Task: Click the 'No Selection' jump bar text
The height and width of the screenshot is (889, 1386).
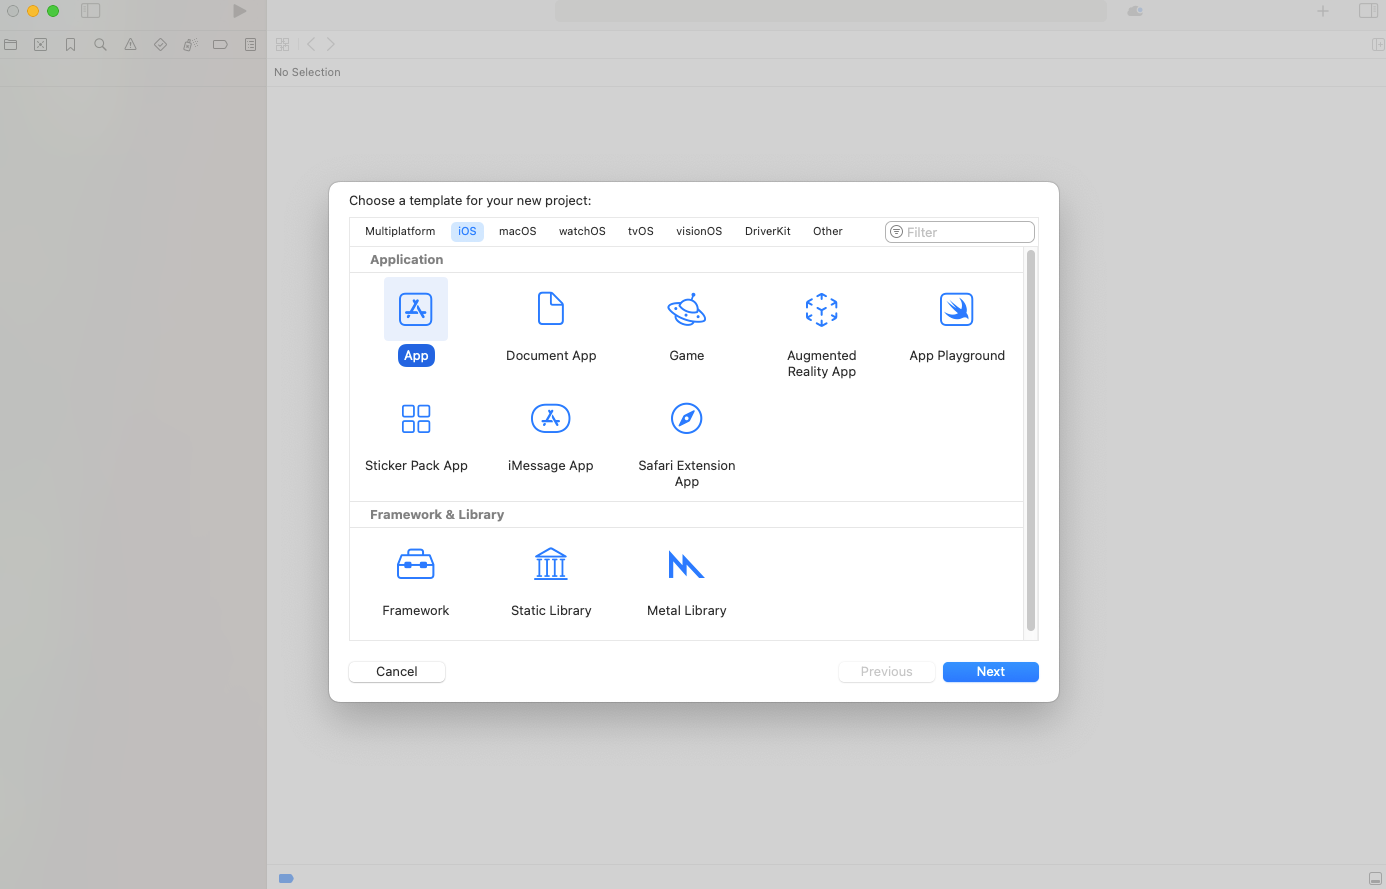Action: pyautogui.click(x=307, y=72)
